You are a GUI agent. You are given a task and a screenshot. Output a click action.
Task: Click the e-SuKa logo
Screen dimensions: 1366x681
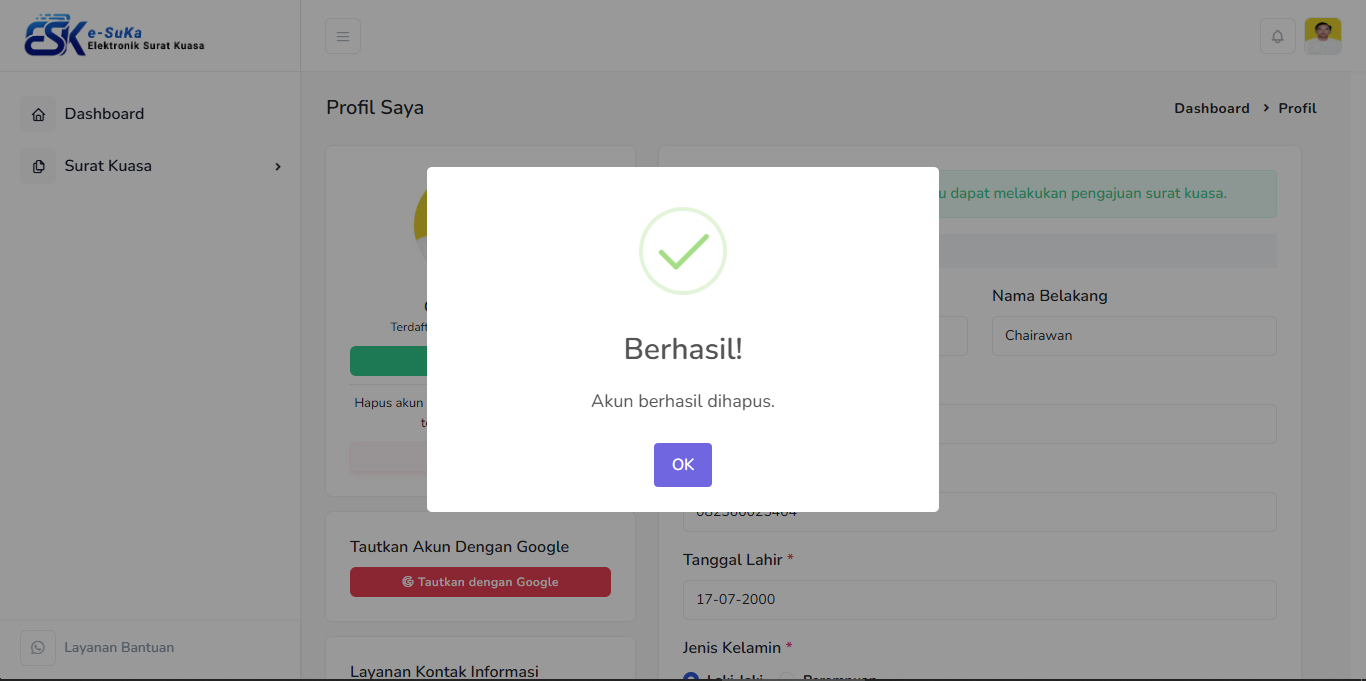(114, 37)
